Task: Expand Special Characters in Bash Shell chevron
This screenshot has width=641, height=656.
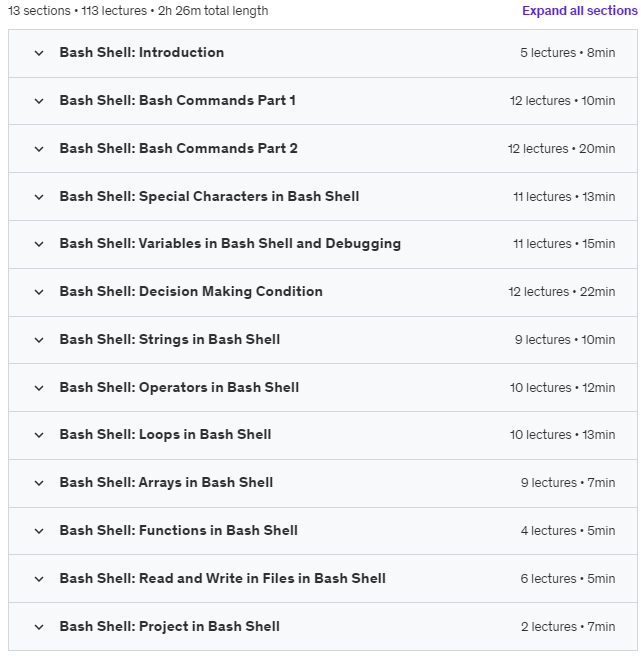Action: tap(39, 197)
